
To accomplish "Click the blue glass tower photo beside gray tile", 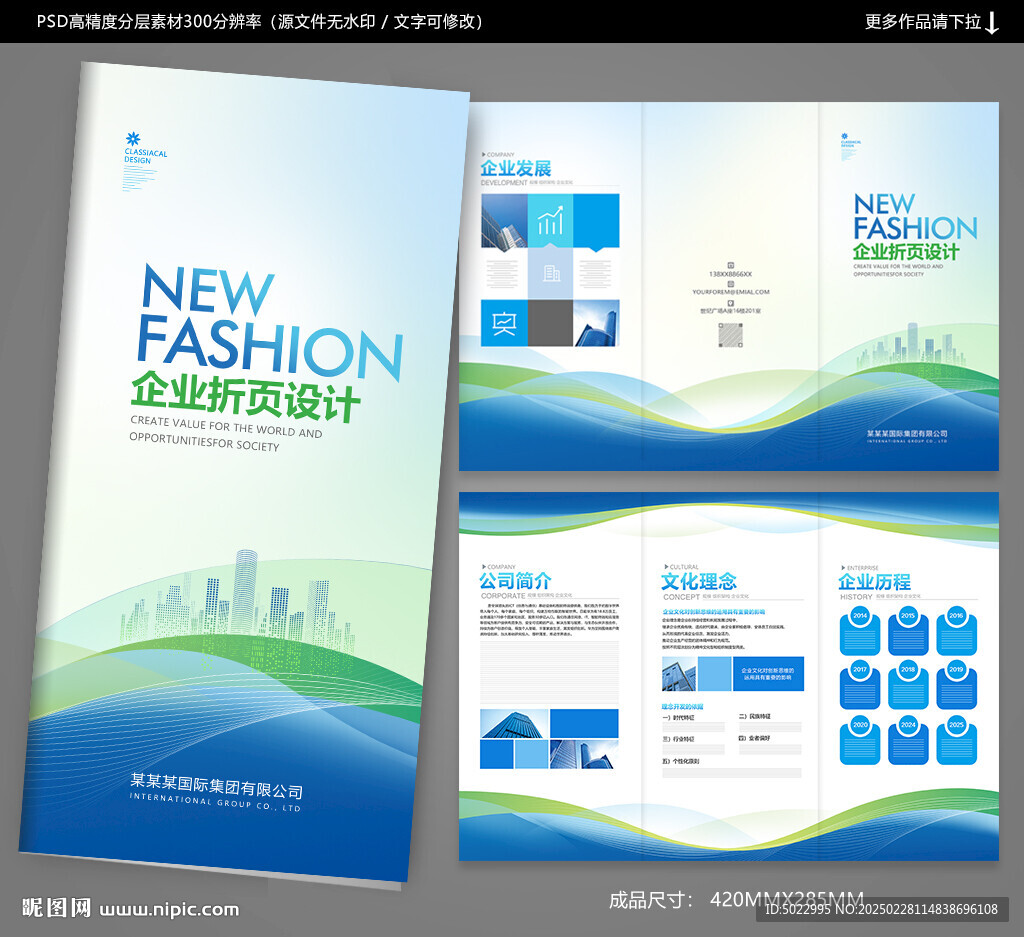I will tap(596, 323).
